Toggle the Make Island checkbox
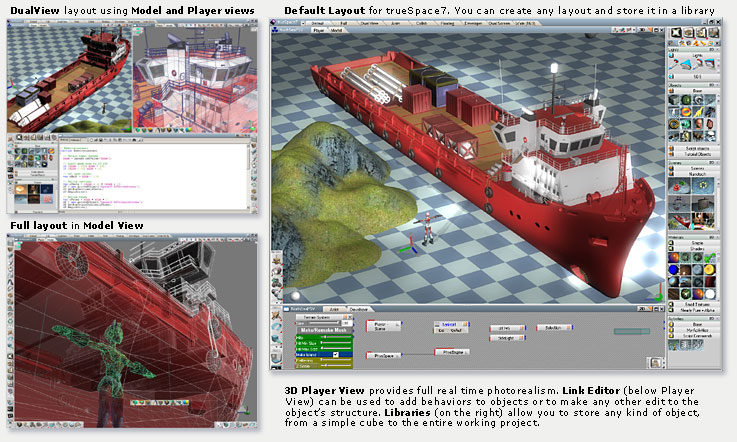The width and height of the screenshot is (737, 442). click(336, 353)
